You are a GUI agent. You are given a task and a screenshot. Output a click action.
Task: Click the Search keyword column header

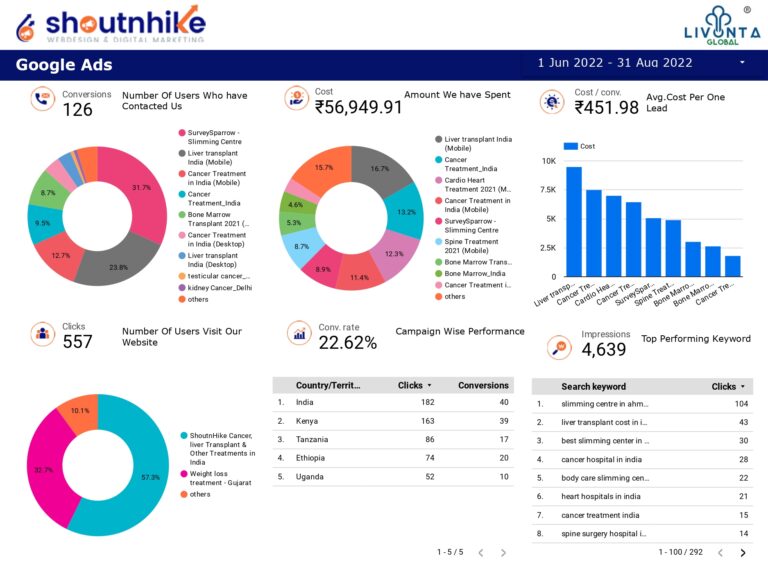593,386
